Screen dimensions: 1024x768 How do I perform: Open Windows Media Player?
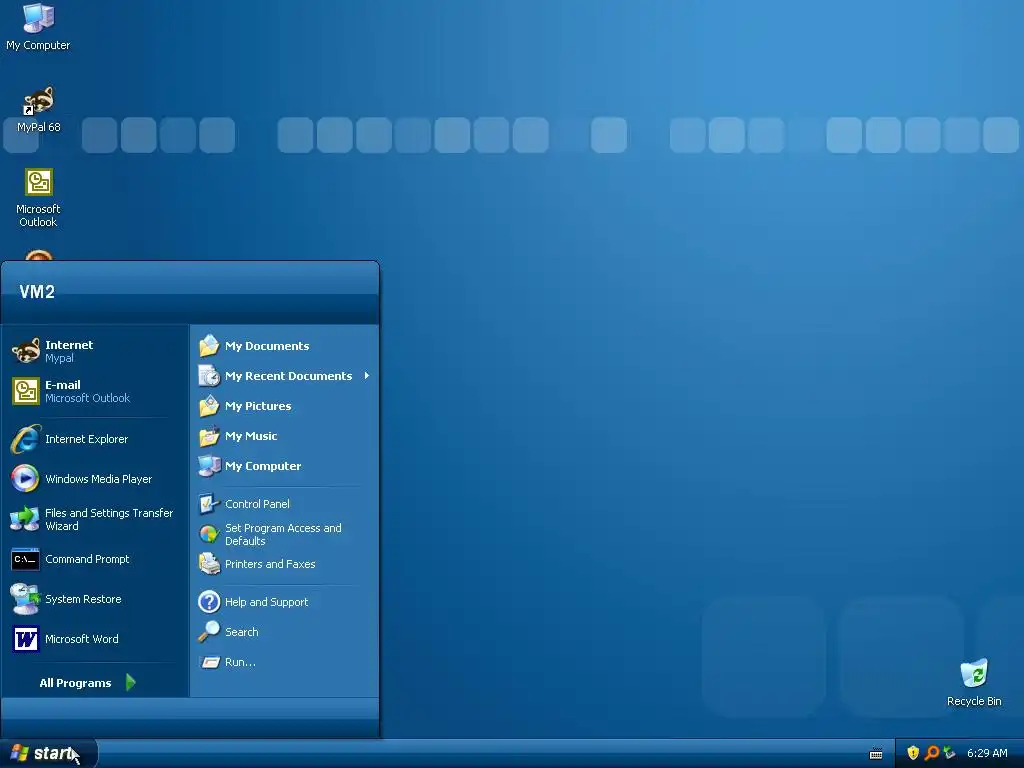click(95, 479)
